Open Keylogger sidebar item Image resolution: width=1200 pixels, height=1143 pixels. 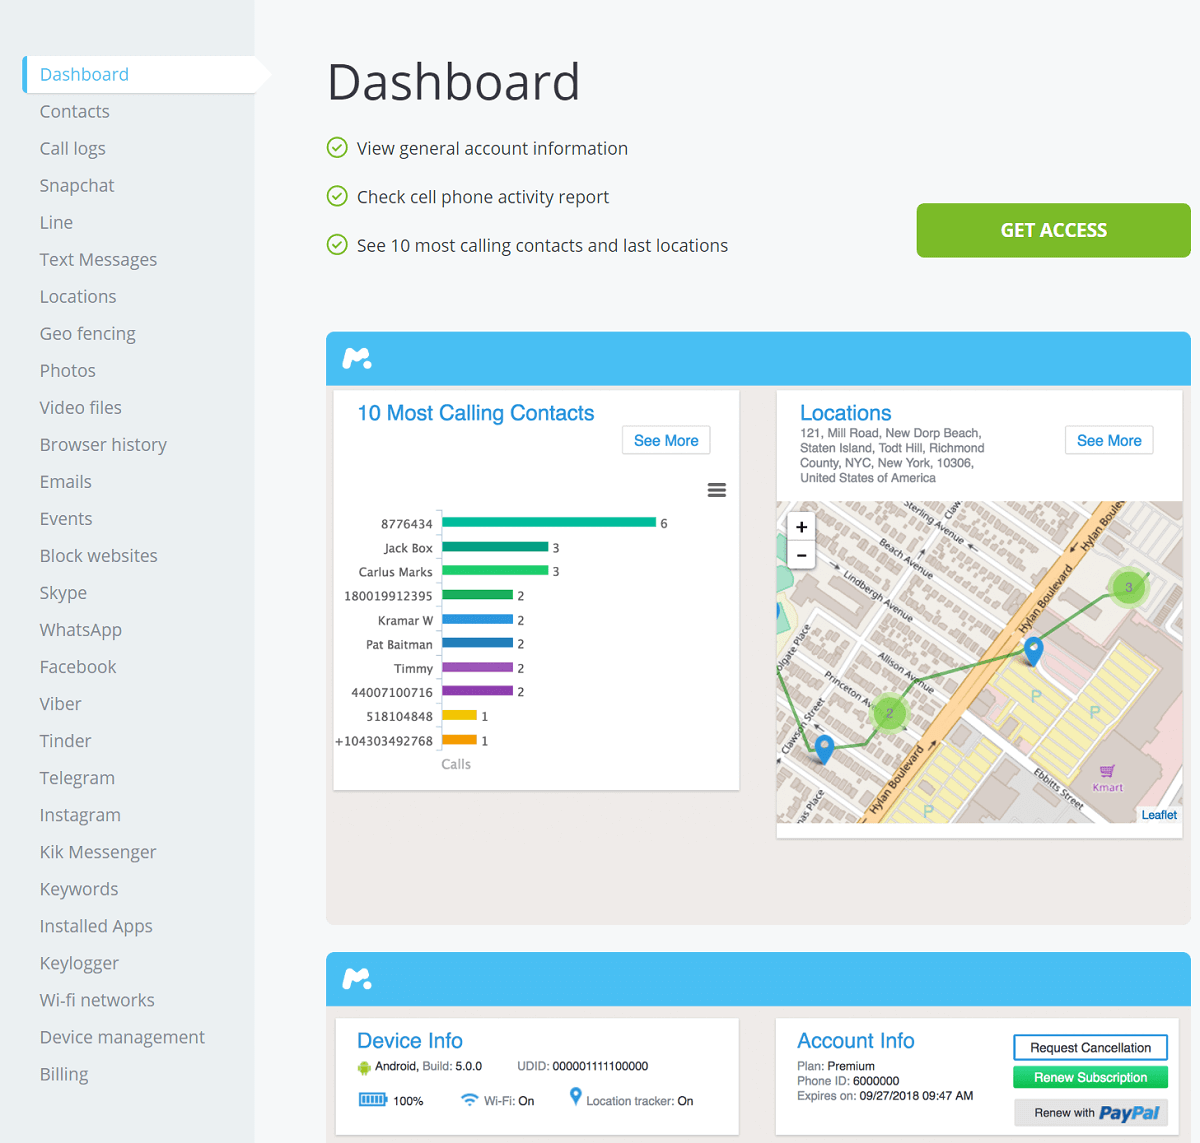pos(79,962)
